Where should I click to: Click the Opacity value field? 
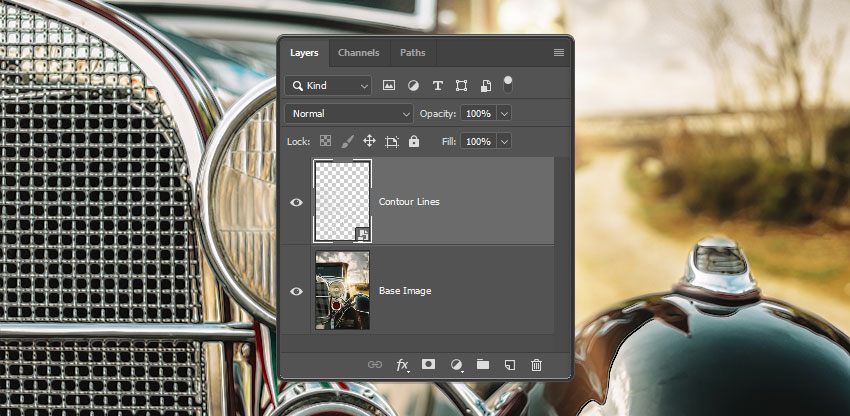pyautogui.click(x=478, y=113)
